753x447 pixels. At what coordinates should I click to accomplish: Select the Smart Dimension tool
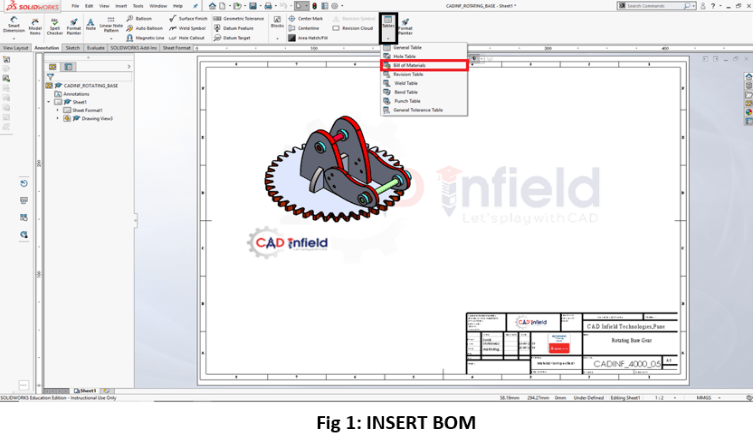tap(13, 25)
